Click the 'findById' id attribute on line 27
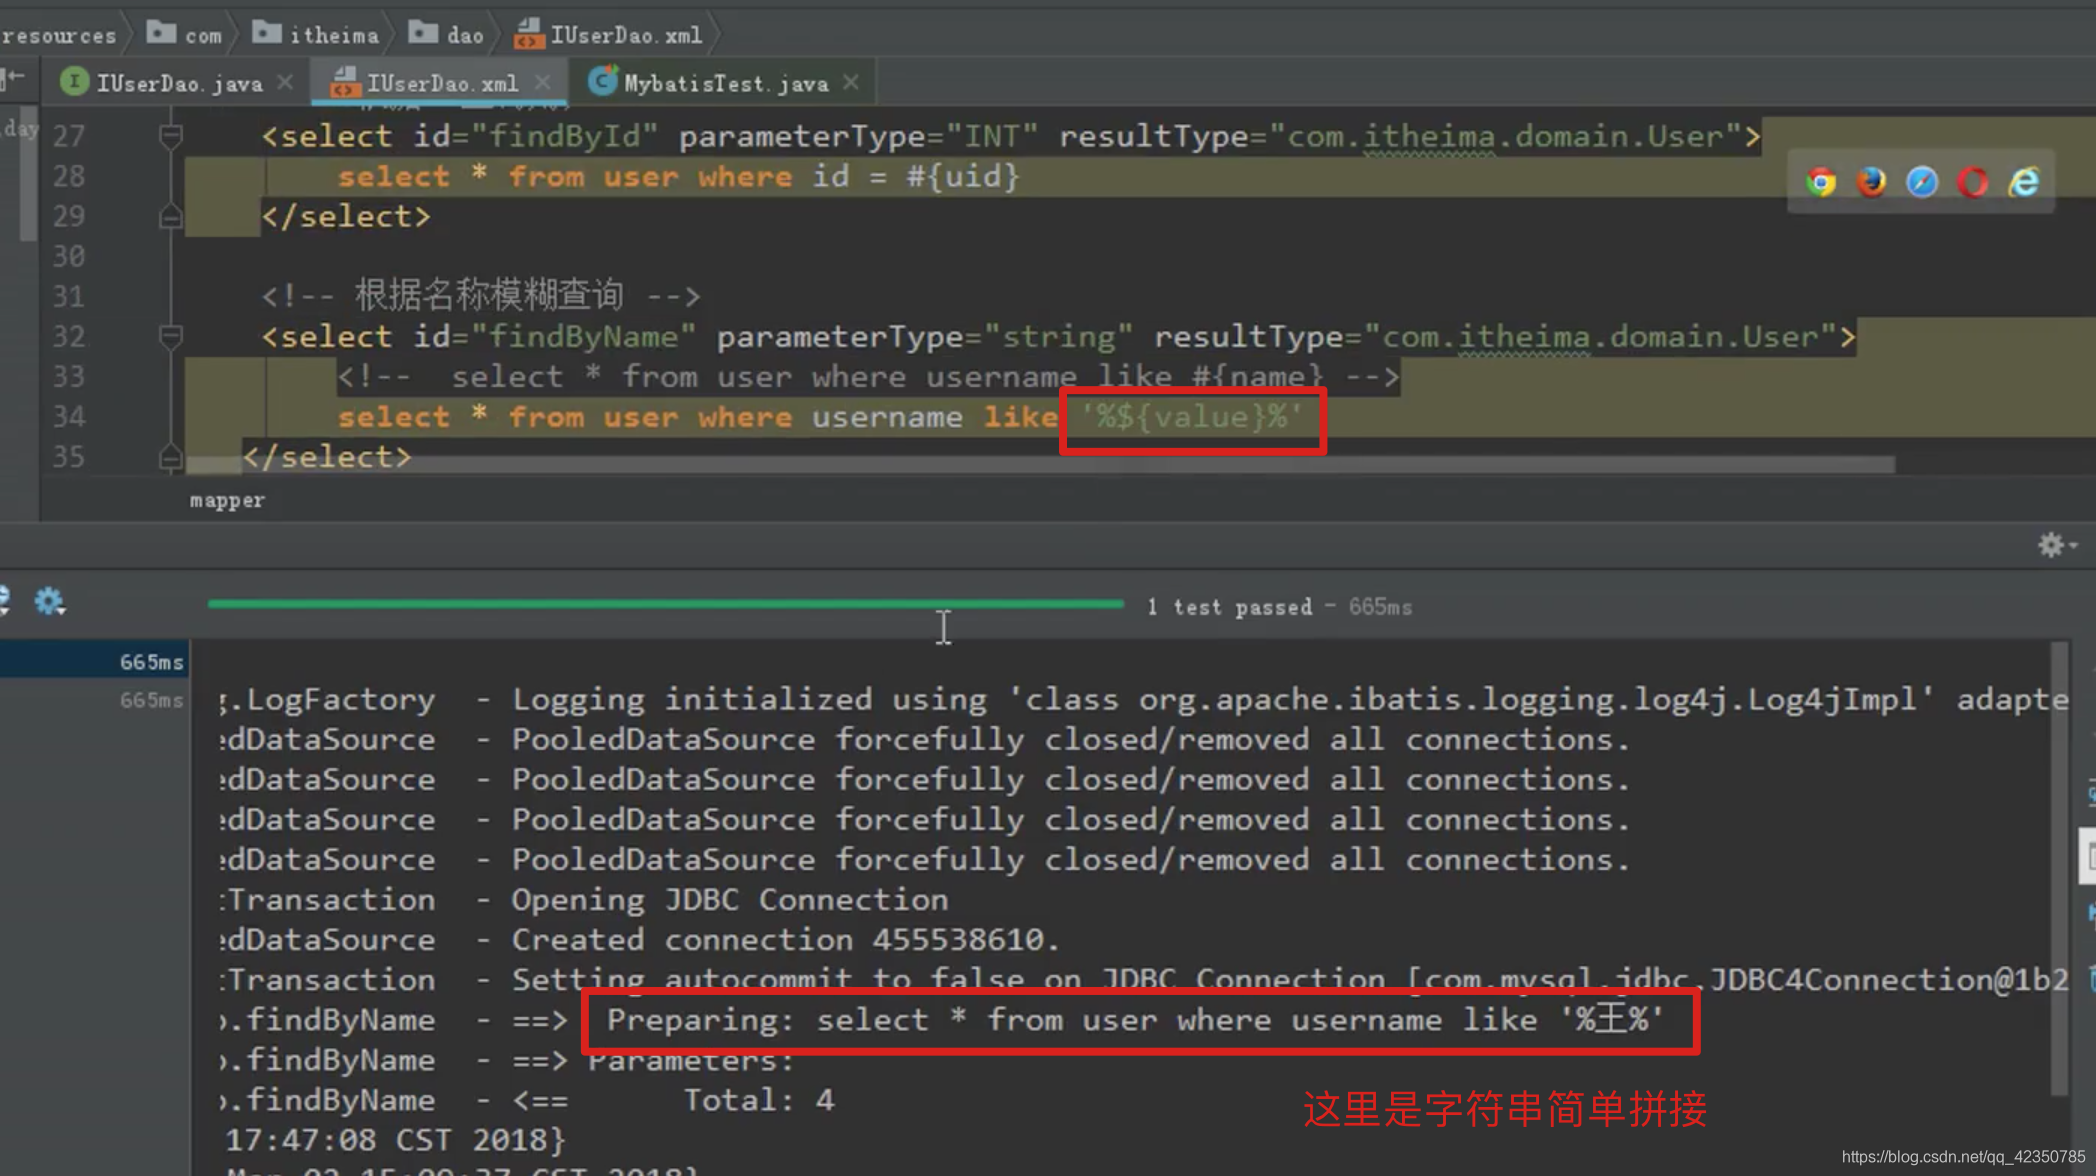 (564, 136)
